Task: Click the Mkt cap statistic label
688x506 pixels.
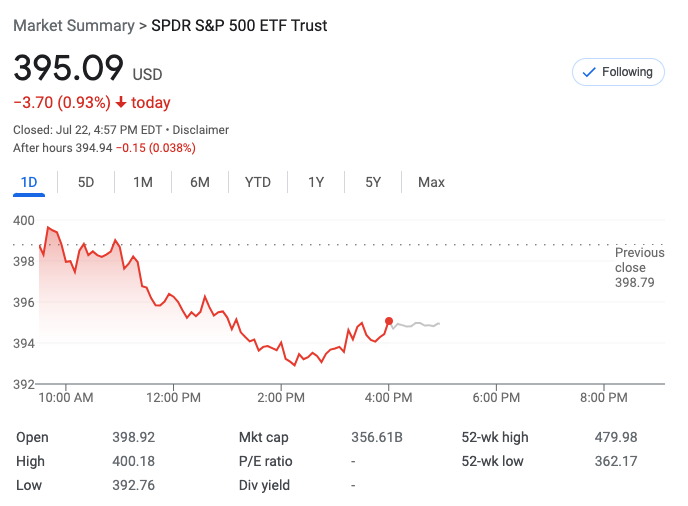Action: (264, 437)
